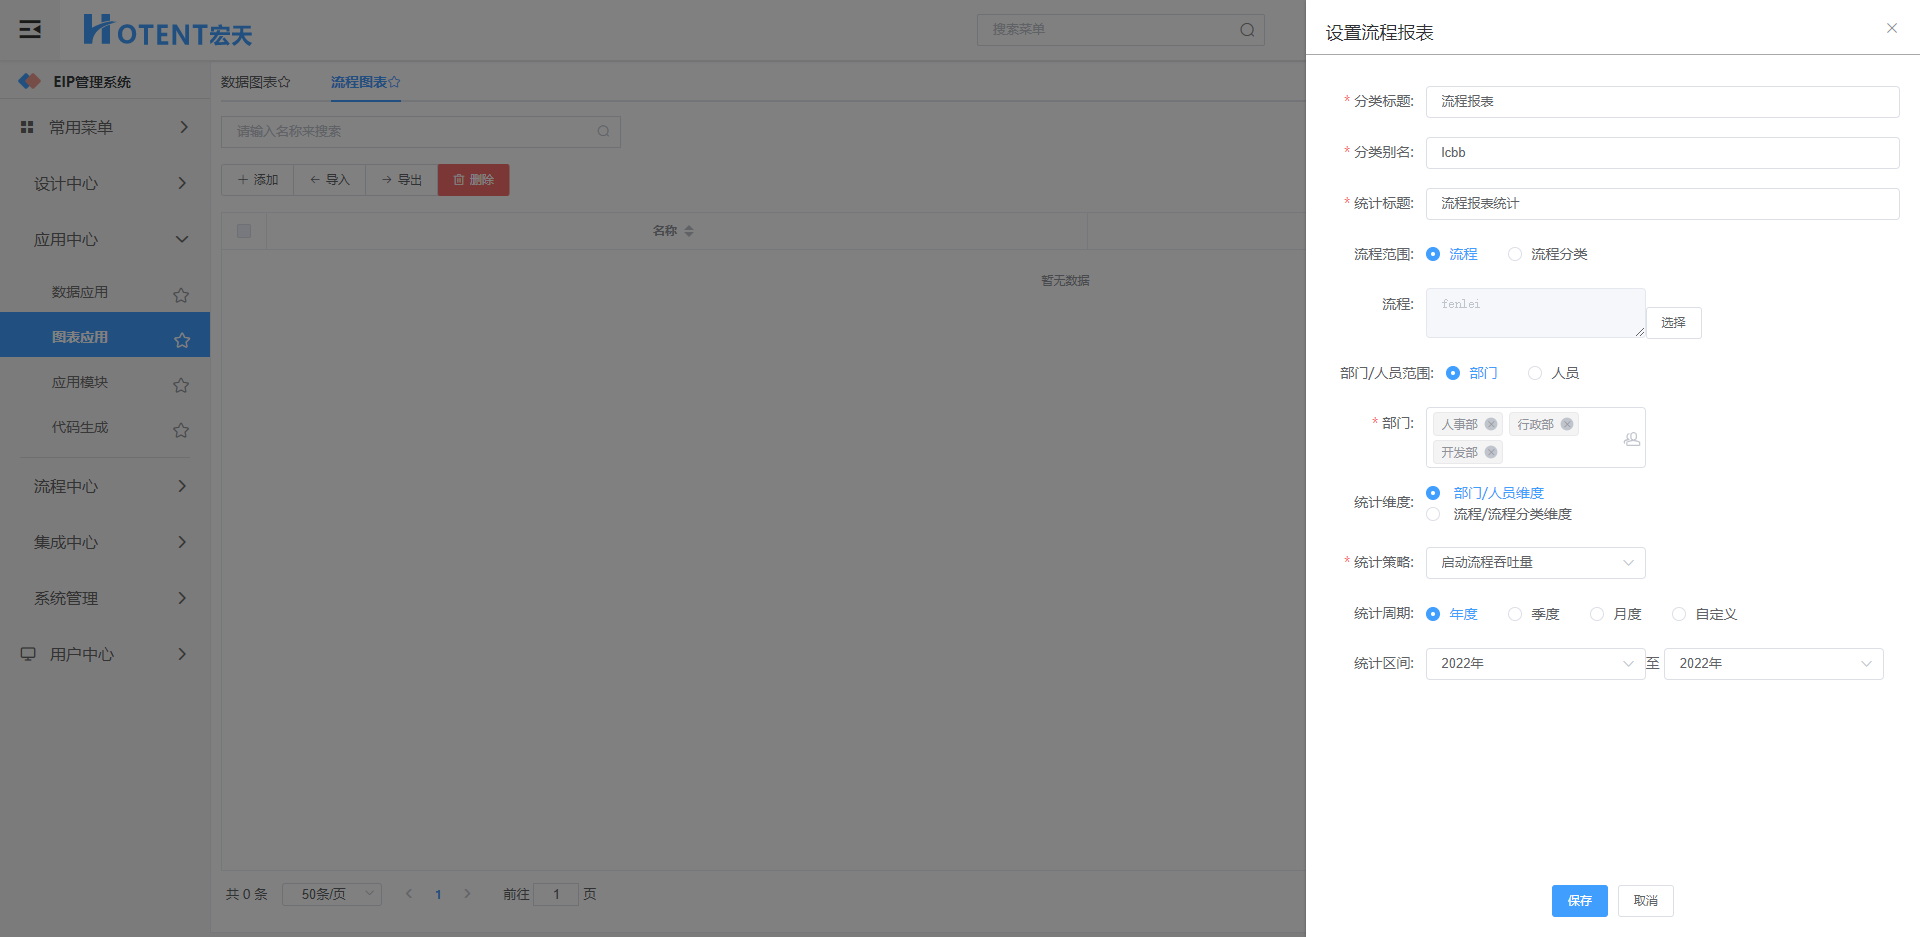Set statistics period to 季度
This screenshot has width=1920, height=937.
[1515, 614]
